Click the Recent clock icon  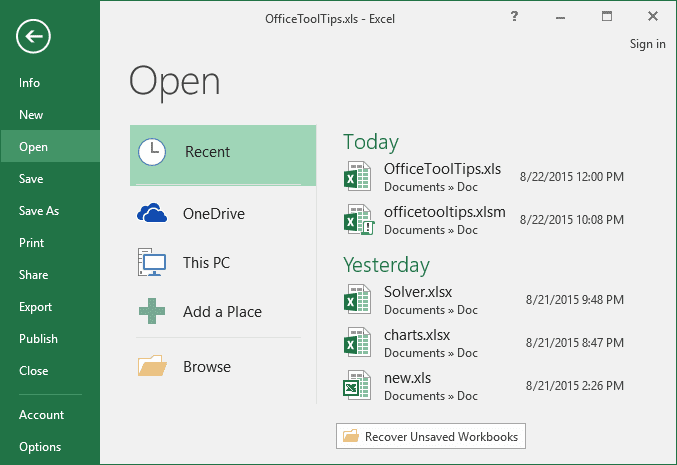(152, 152)
